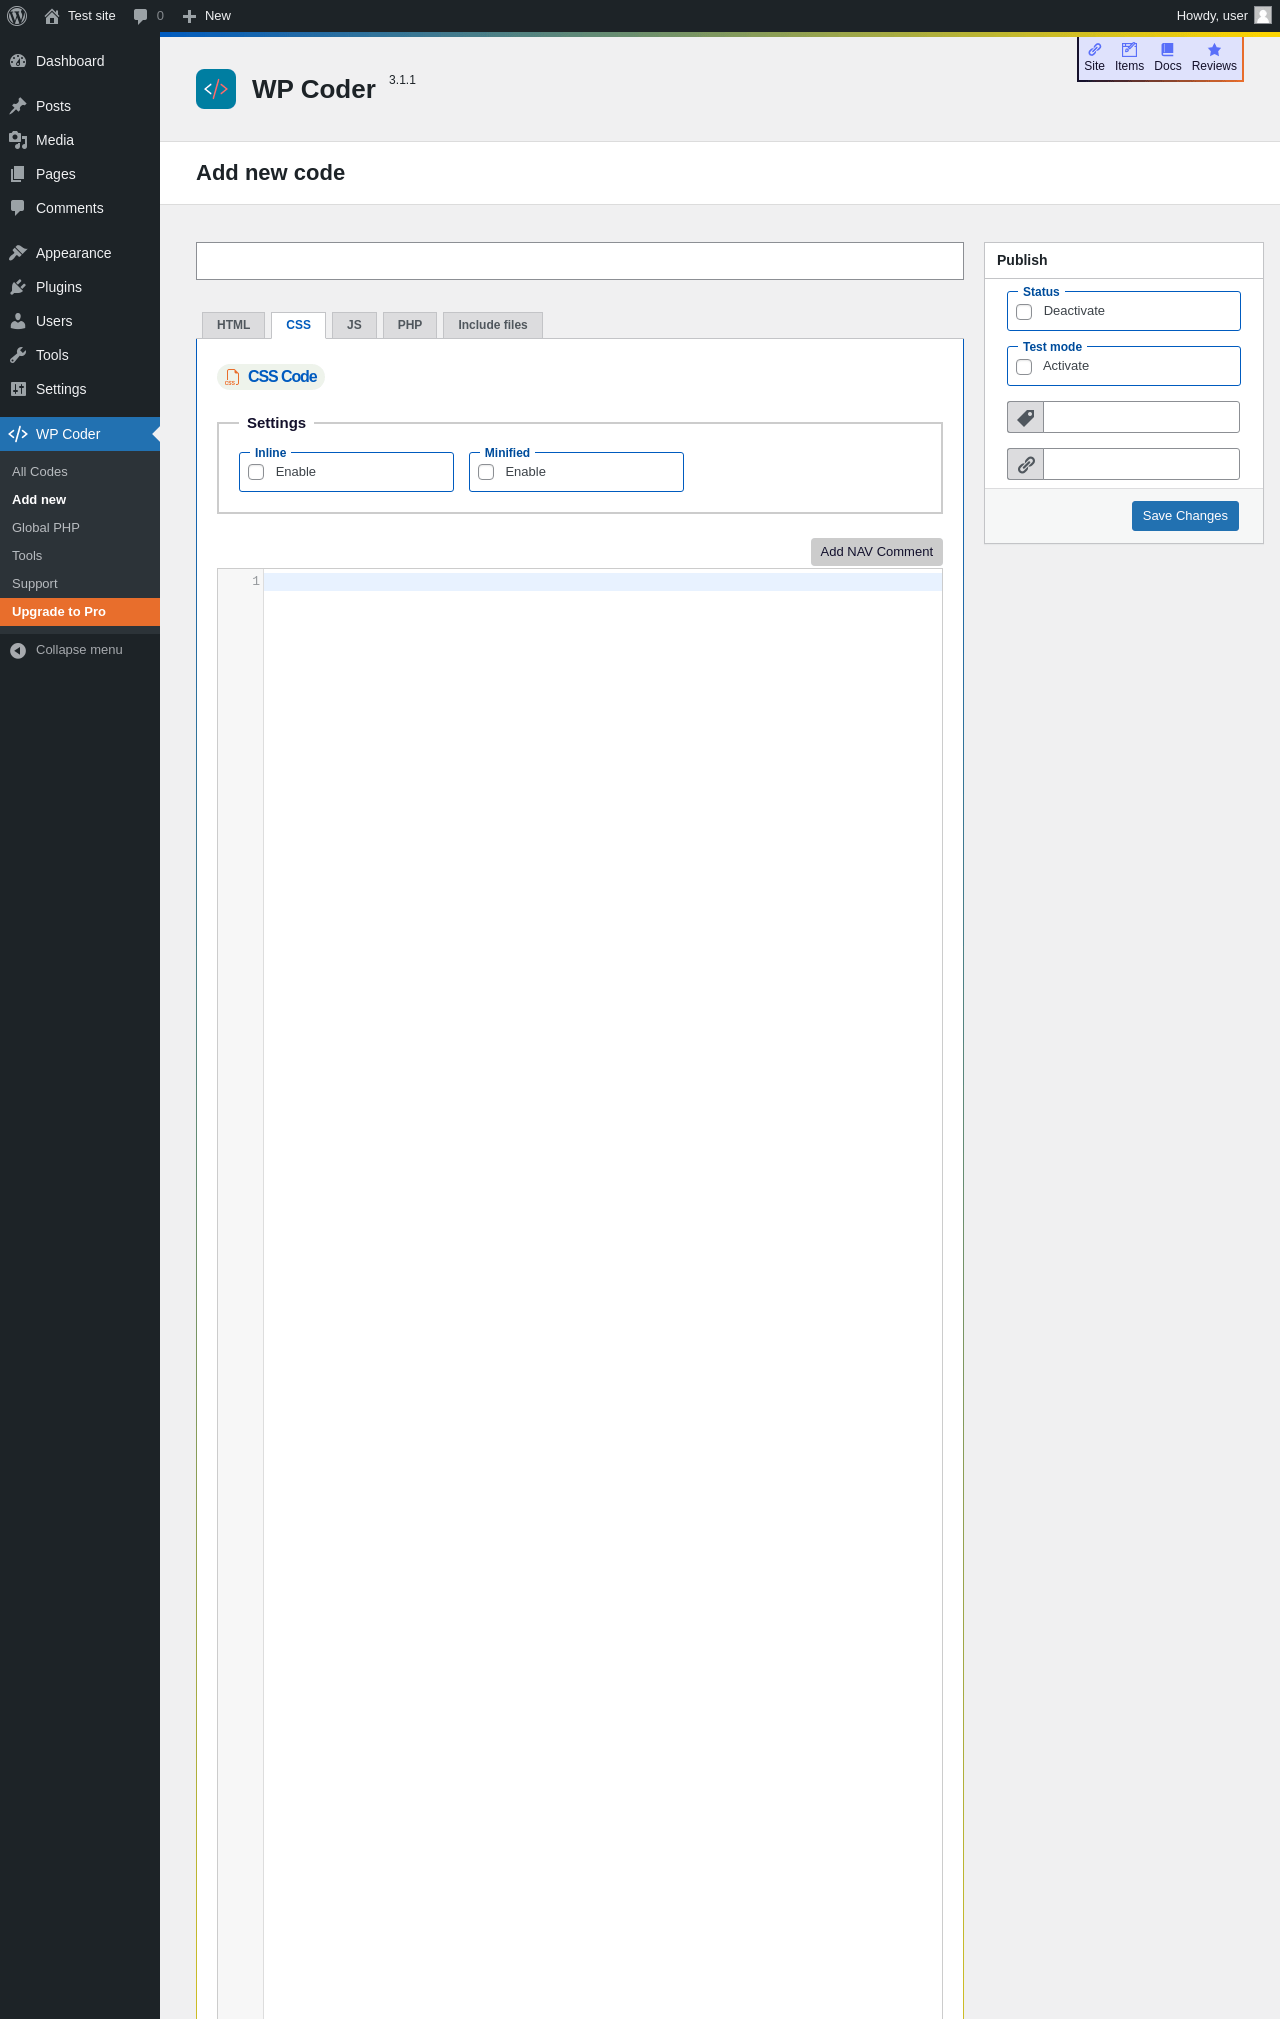Click the Tools wrench icon
This screenshot has height=2019, width=1280.
[18, 355]
